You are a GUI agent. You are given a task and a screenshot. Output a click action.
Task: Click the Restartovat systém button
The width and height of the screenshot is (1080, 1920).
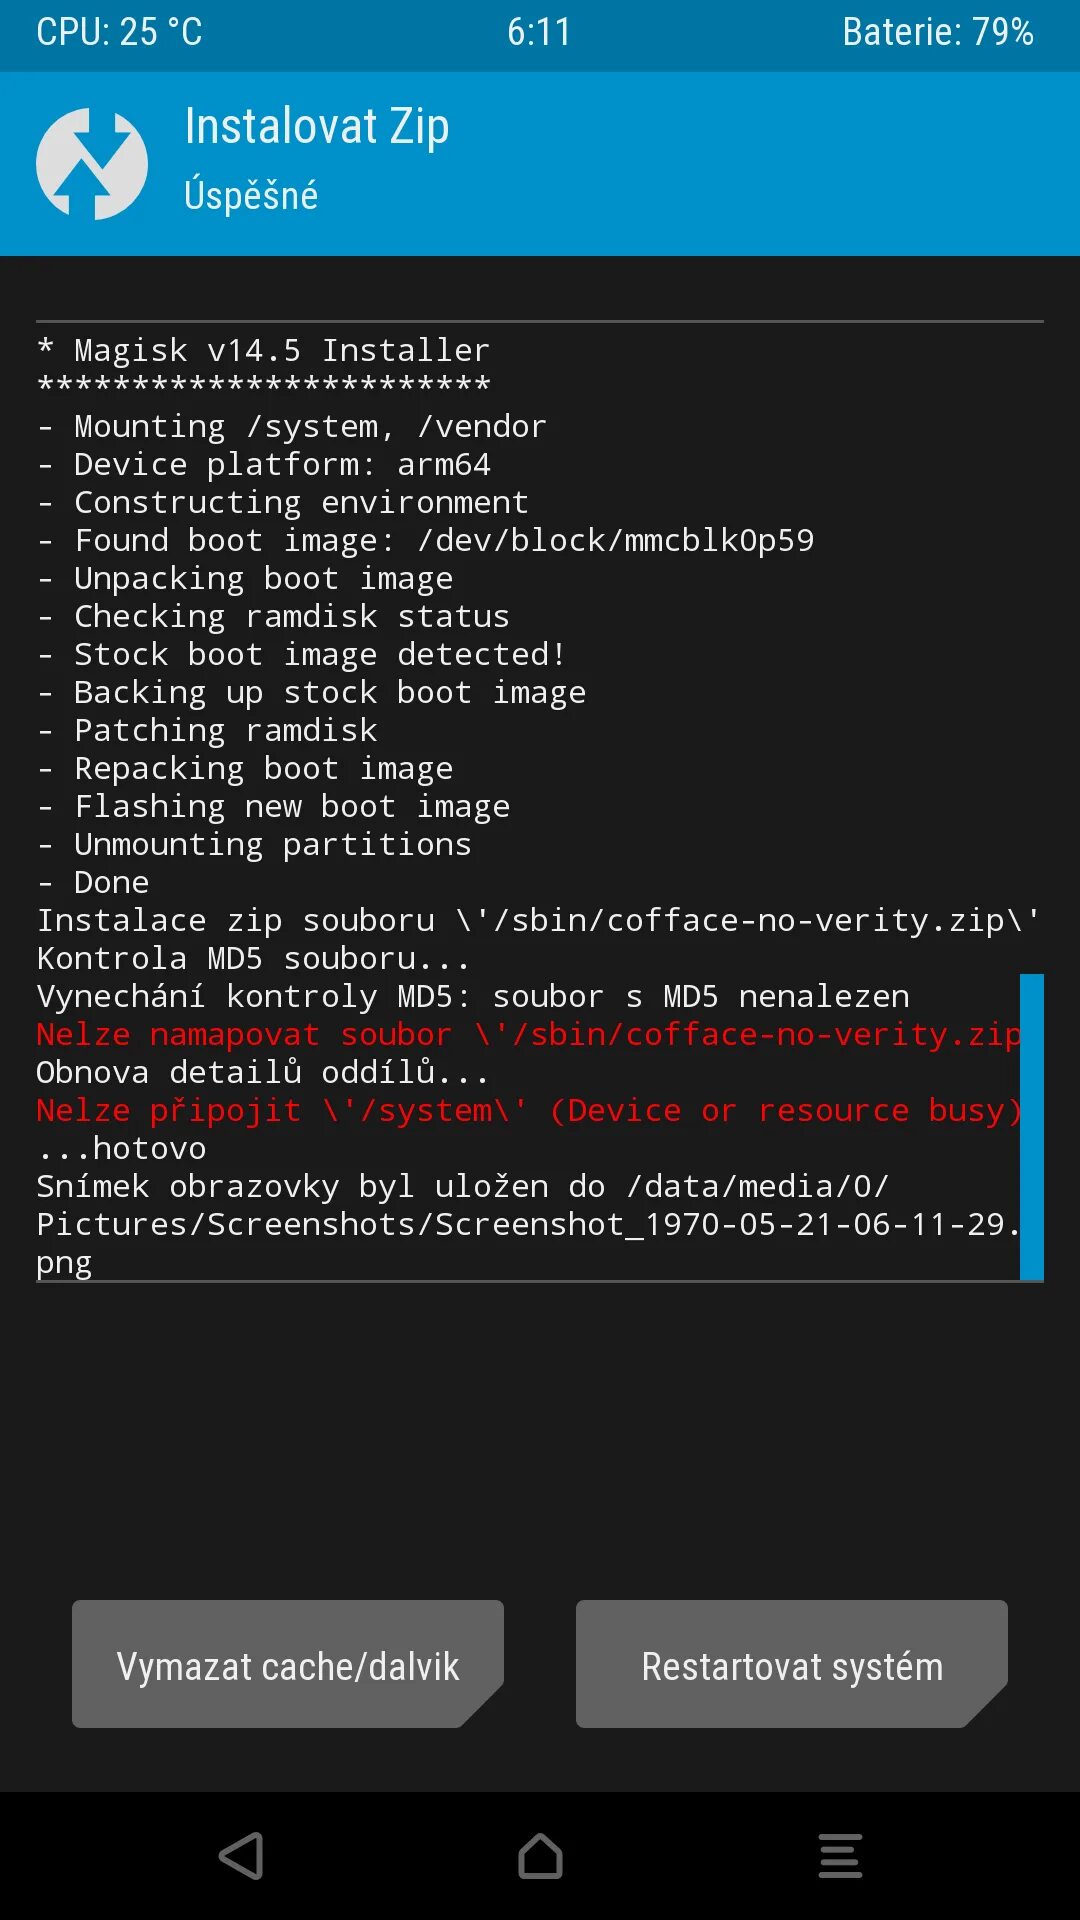click(x=792, y=1664)
